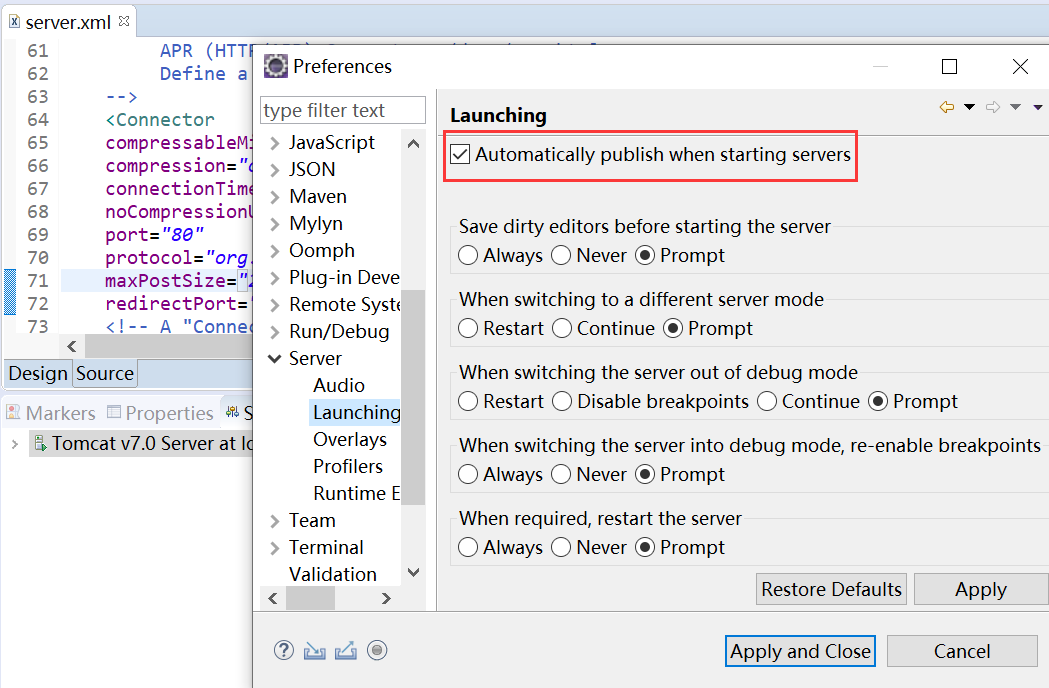Click the Help question mark icon

coord(284,650)
